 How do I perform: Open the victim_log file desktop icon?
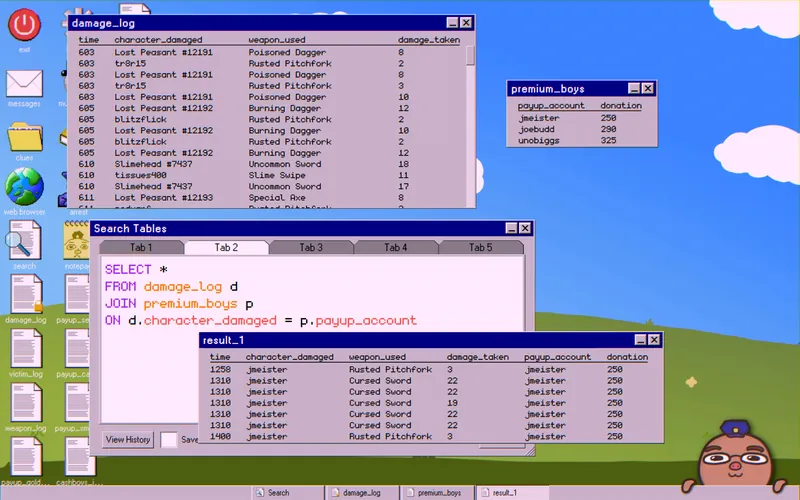(26, 348)
